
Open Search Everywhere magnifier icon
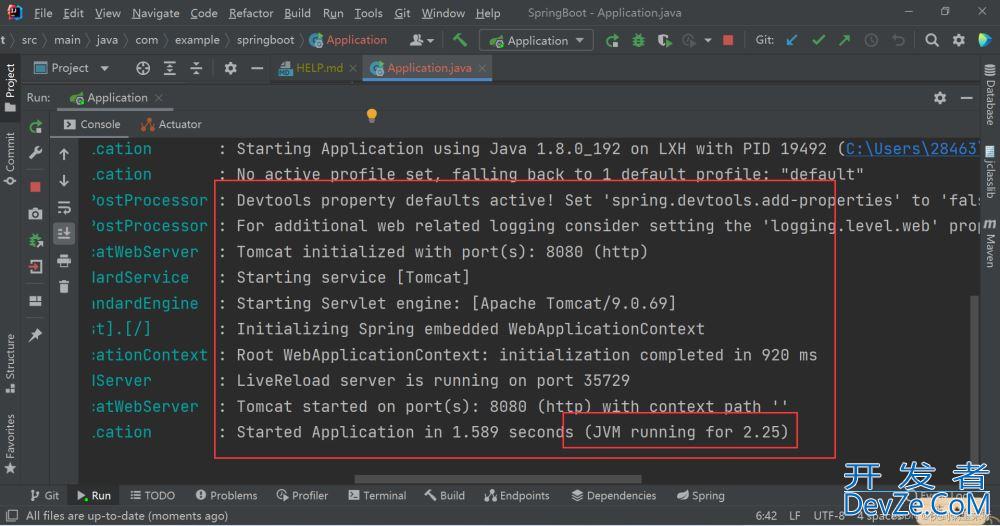(932, 41)
